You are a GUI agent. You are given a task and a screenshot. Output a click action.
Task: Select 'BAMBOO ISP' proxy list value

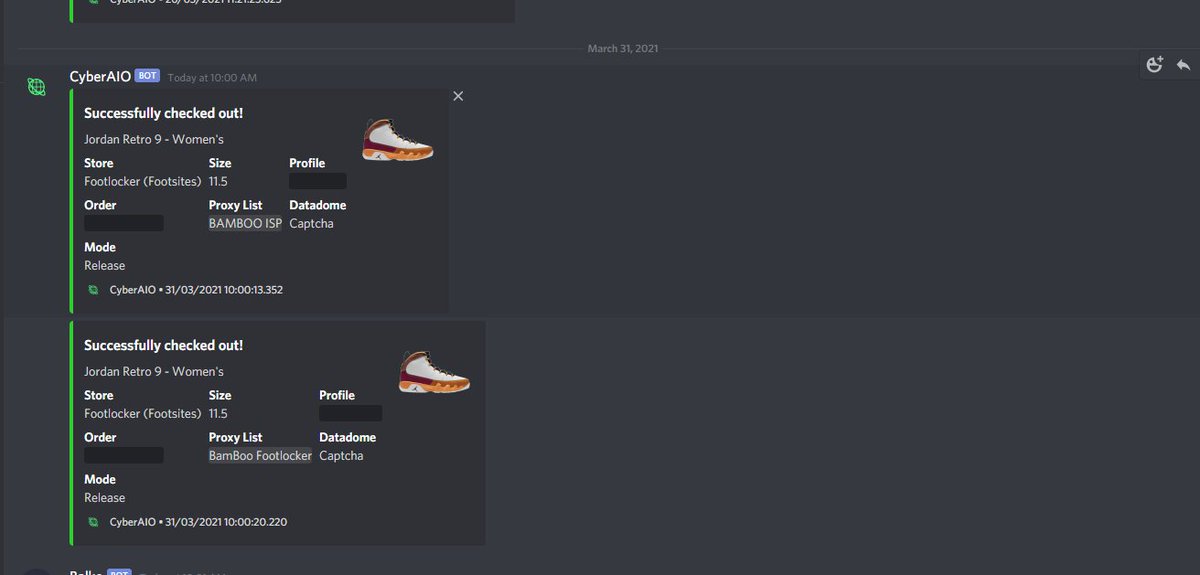pos(245,223)
